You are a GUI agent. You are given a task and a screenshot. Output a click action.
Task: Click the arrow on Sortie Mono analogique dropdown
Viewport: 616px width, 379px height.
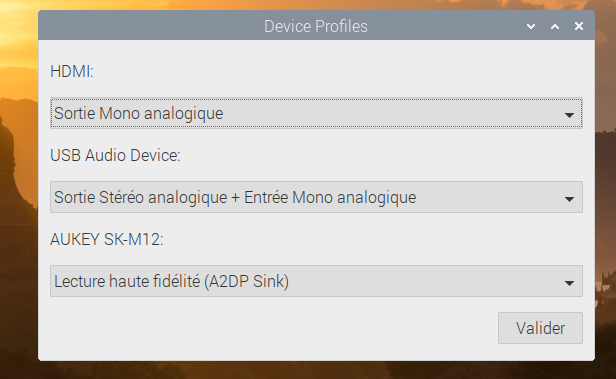point(569,115)
